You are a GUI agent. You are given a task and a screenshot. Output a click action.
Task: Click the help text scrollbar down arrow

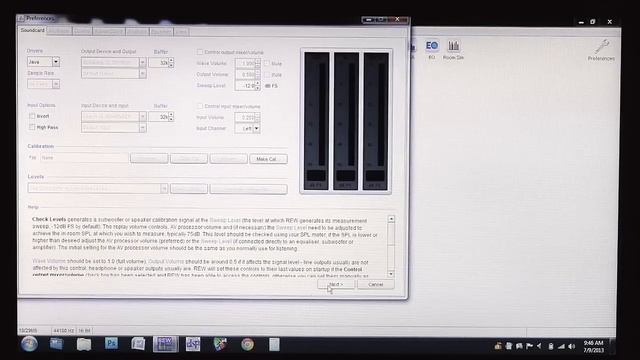click(391, 274)
